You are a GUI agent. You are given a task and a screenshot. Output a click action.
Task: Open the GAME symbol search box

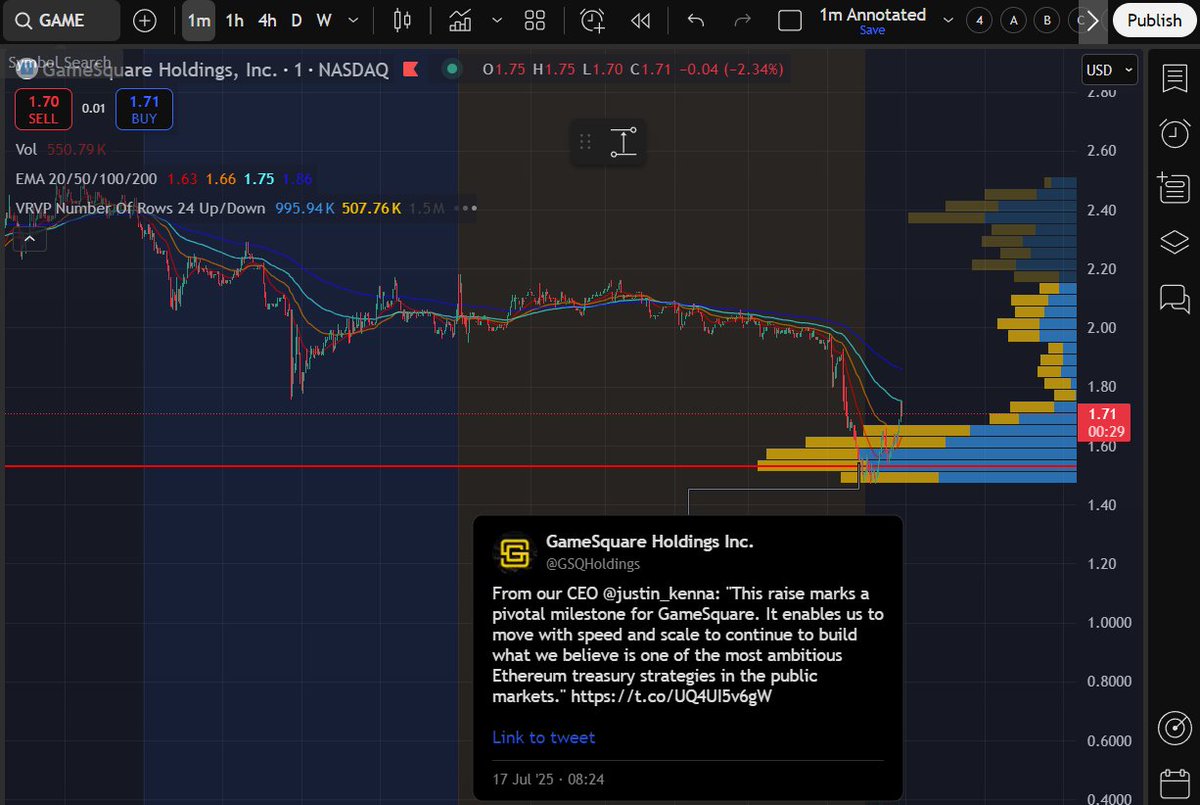(x=62, y=20)
